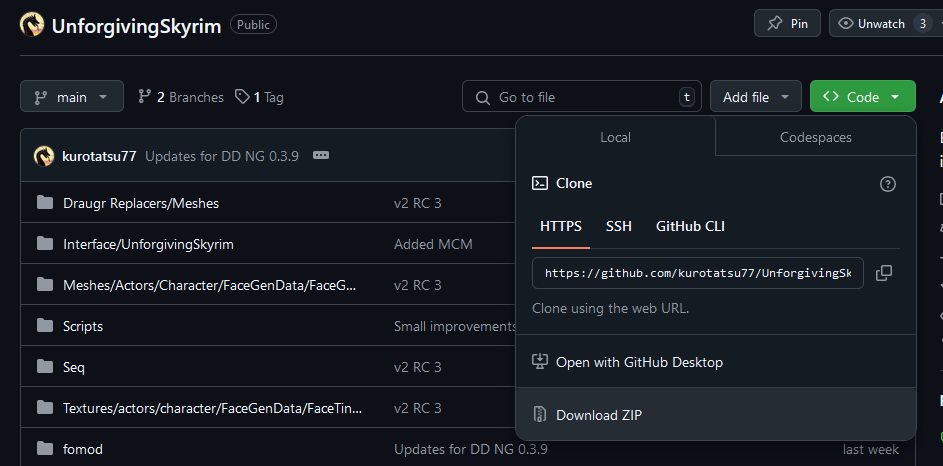Image resolution: width=943 pixels, height=466 pixels.
Task: Open the main branch dropdown
Action: (x=72, y=97)
